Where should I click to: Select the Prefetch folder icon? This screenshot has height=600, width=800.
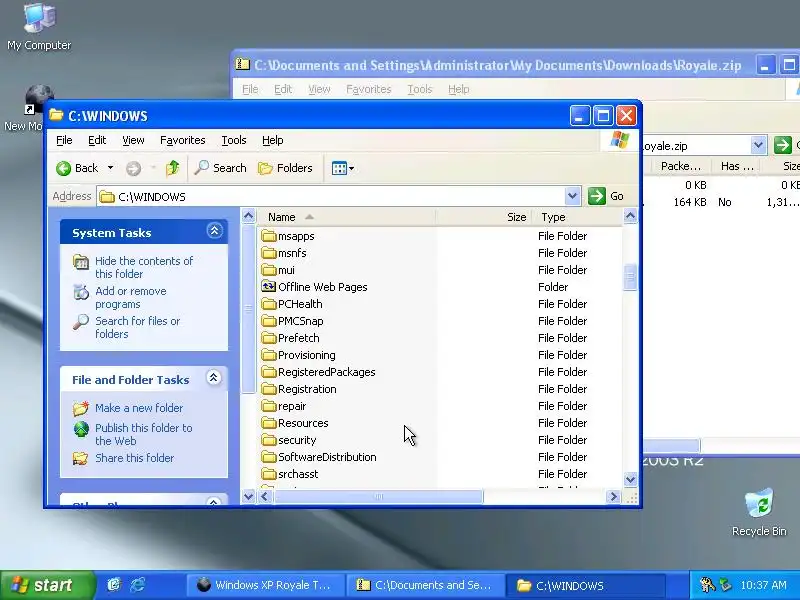(269, 338)
